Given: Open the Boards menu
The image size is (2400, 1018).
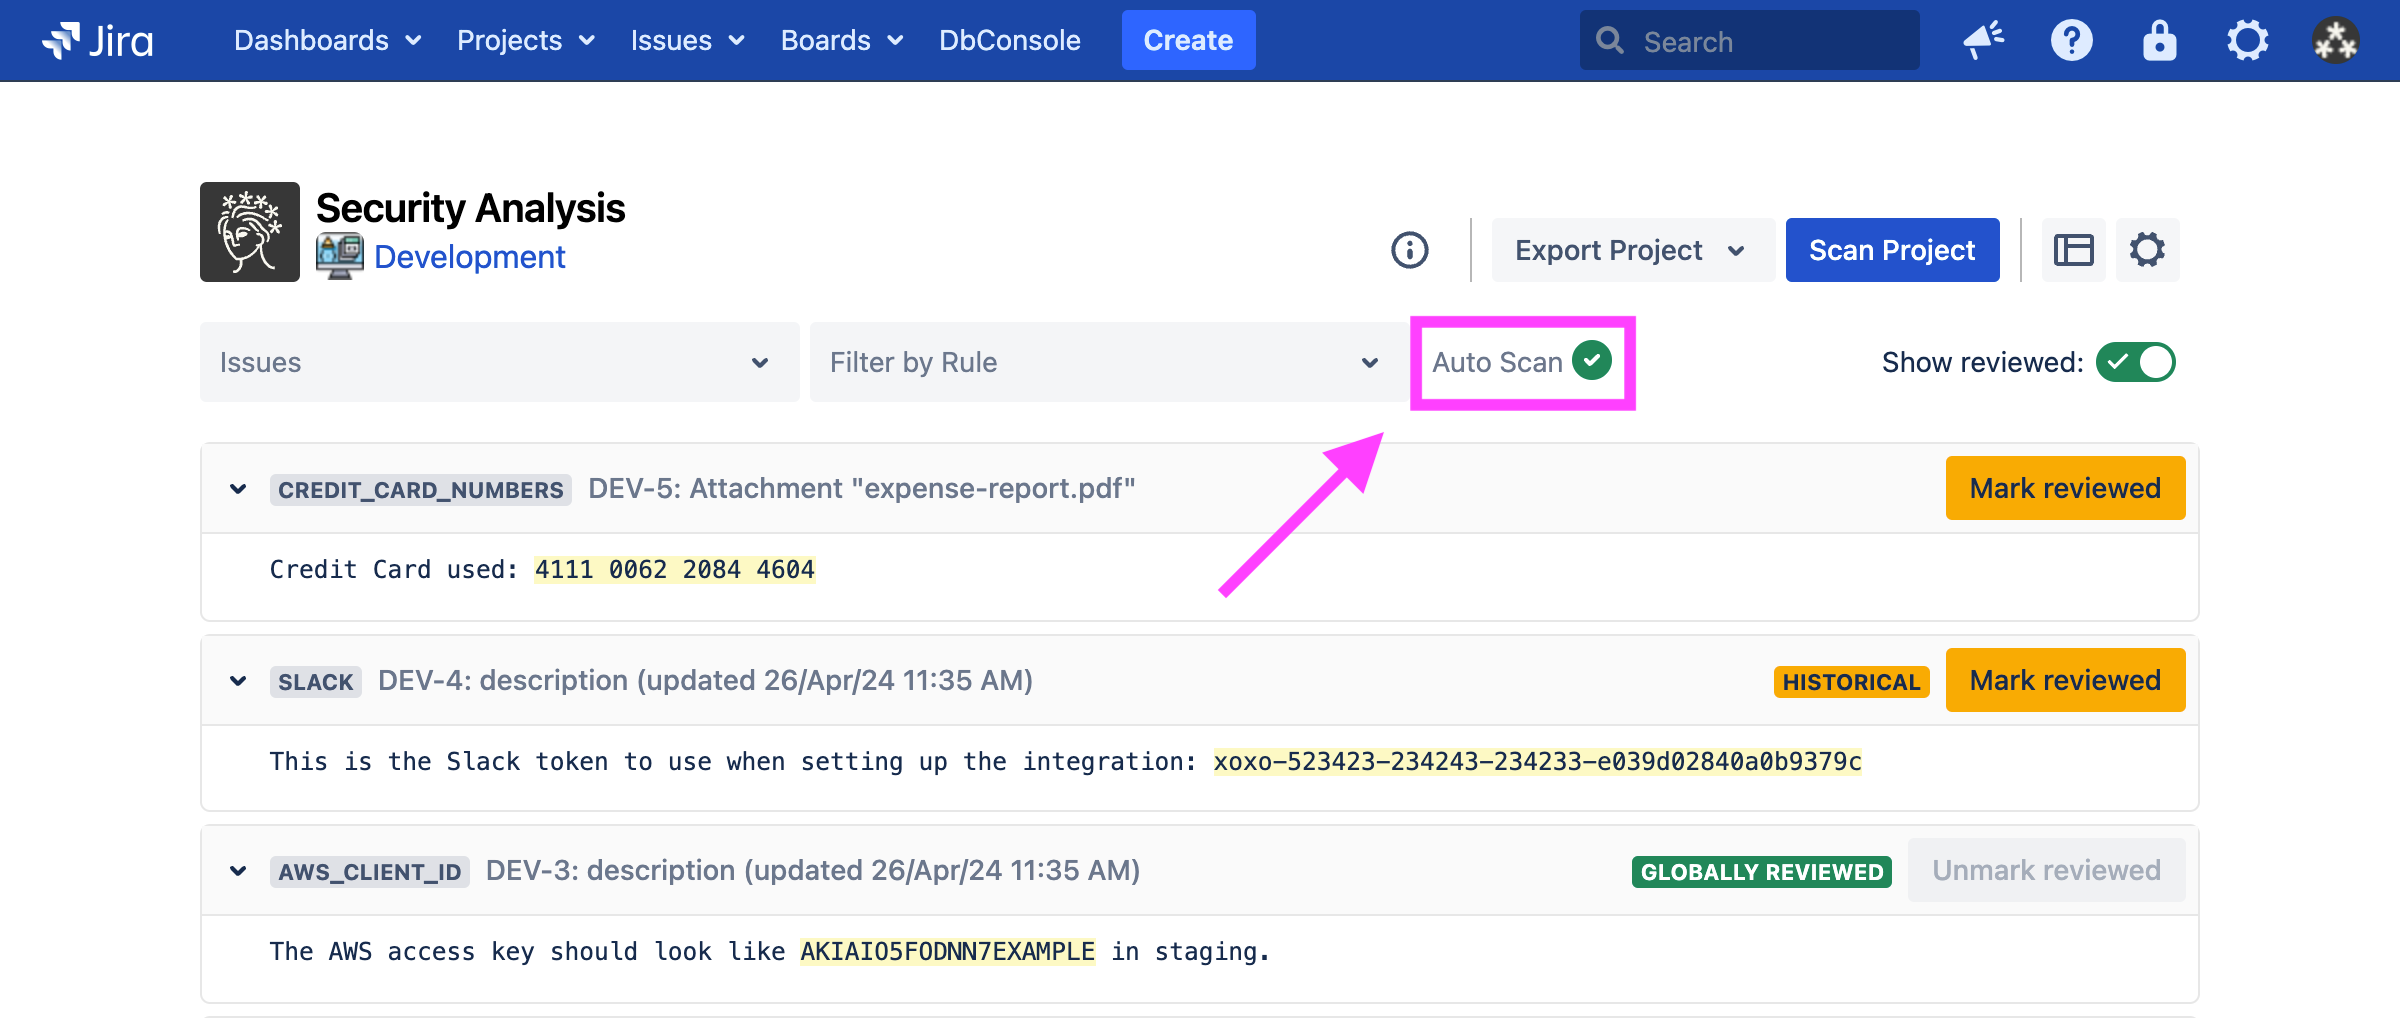Looking at the screenshot, I should 841,41.
